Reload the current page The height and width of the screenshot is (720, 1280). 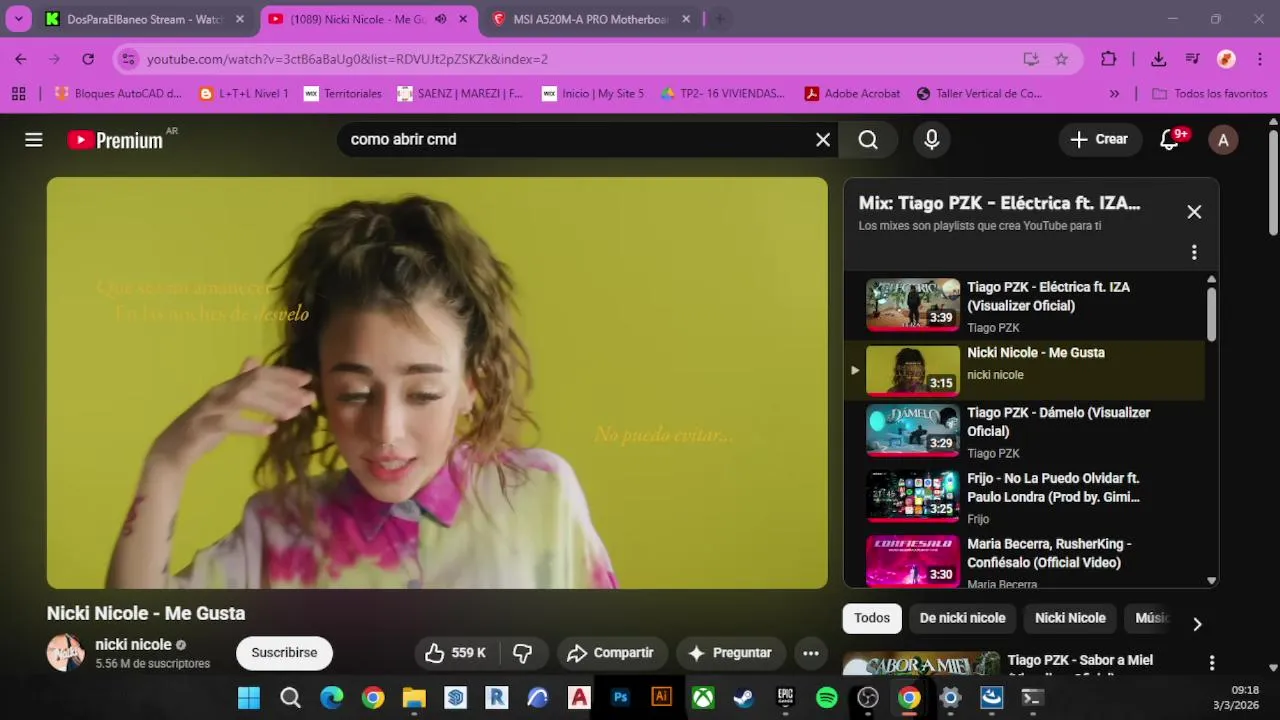(x=88, y=59)
